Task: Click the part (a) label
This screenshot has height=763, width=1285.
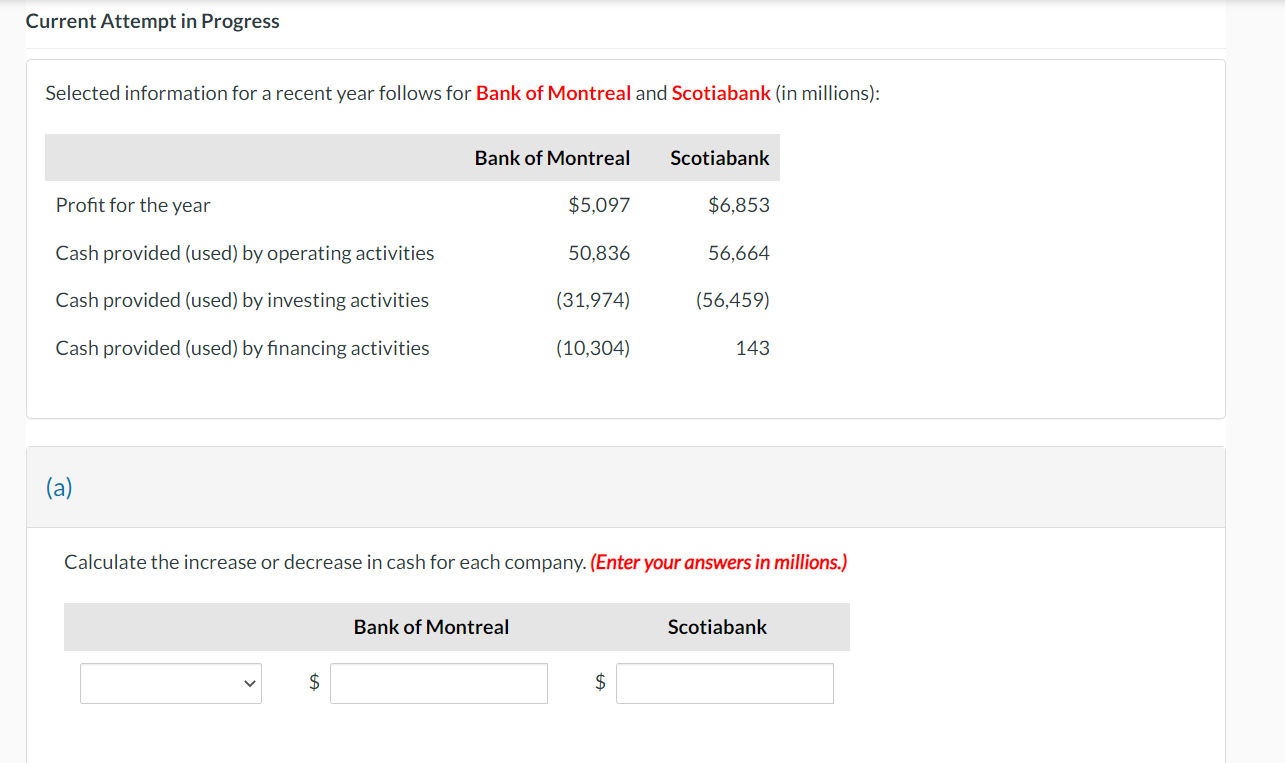Action: (59, 487)
